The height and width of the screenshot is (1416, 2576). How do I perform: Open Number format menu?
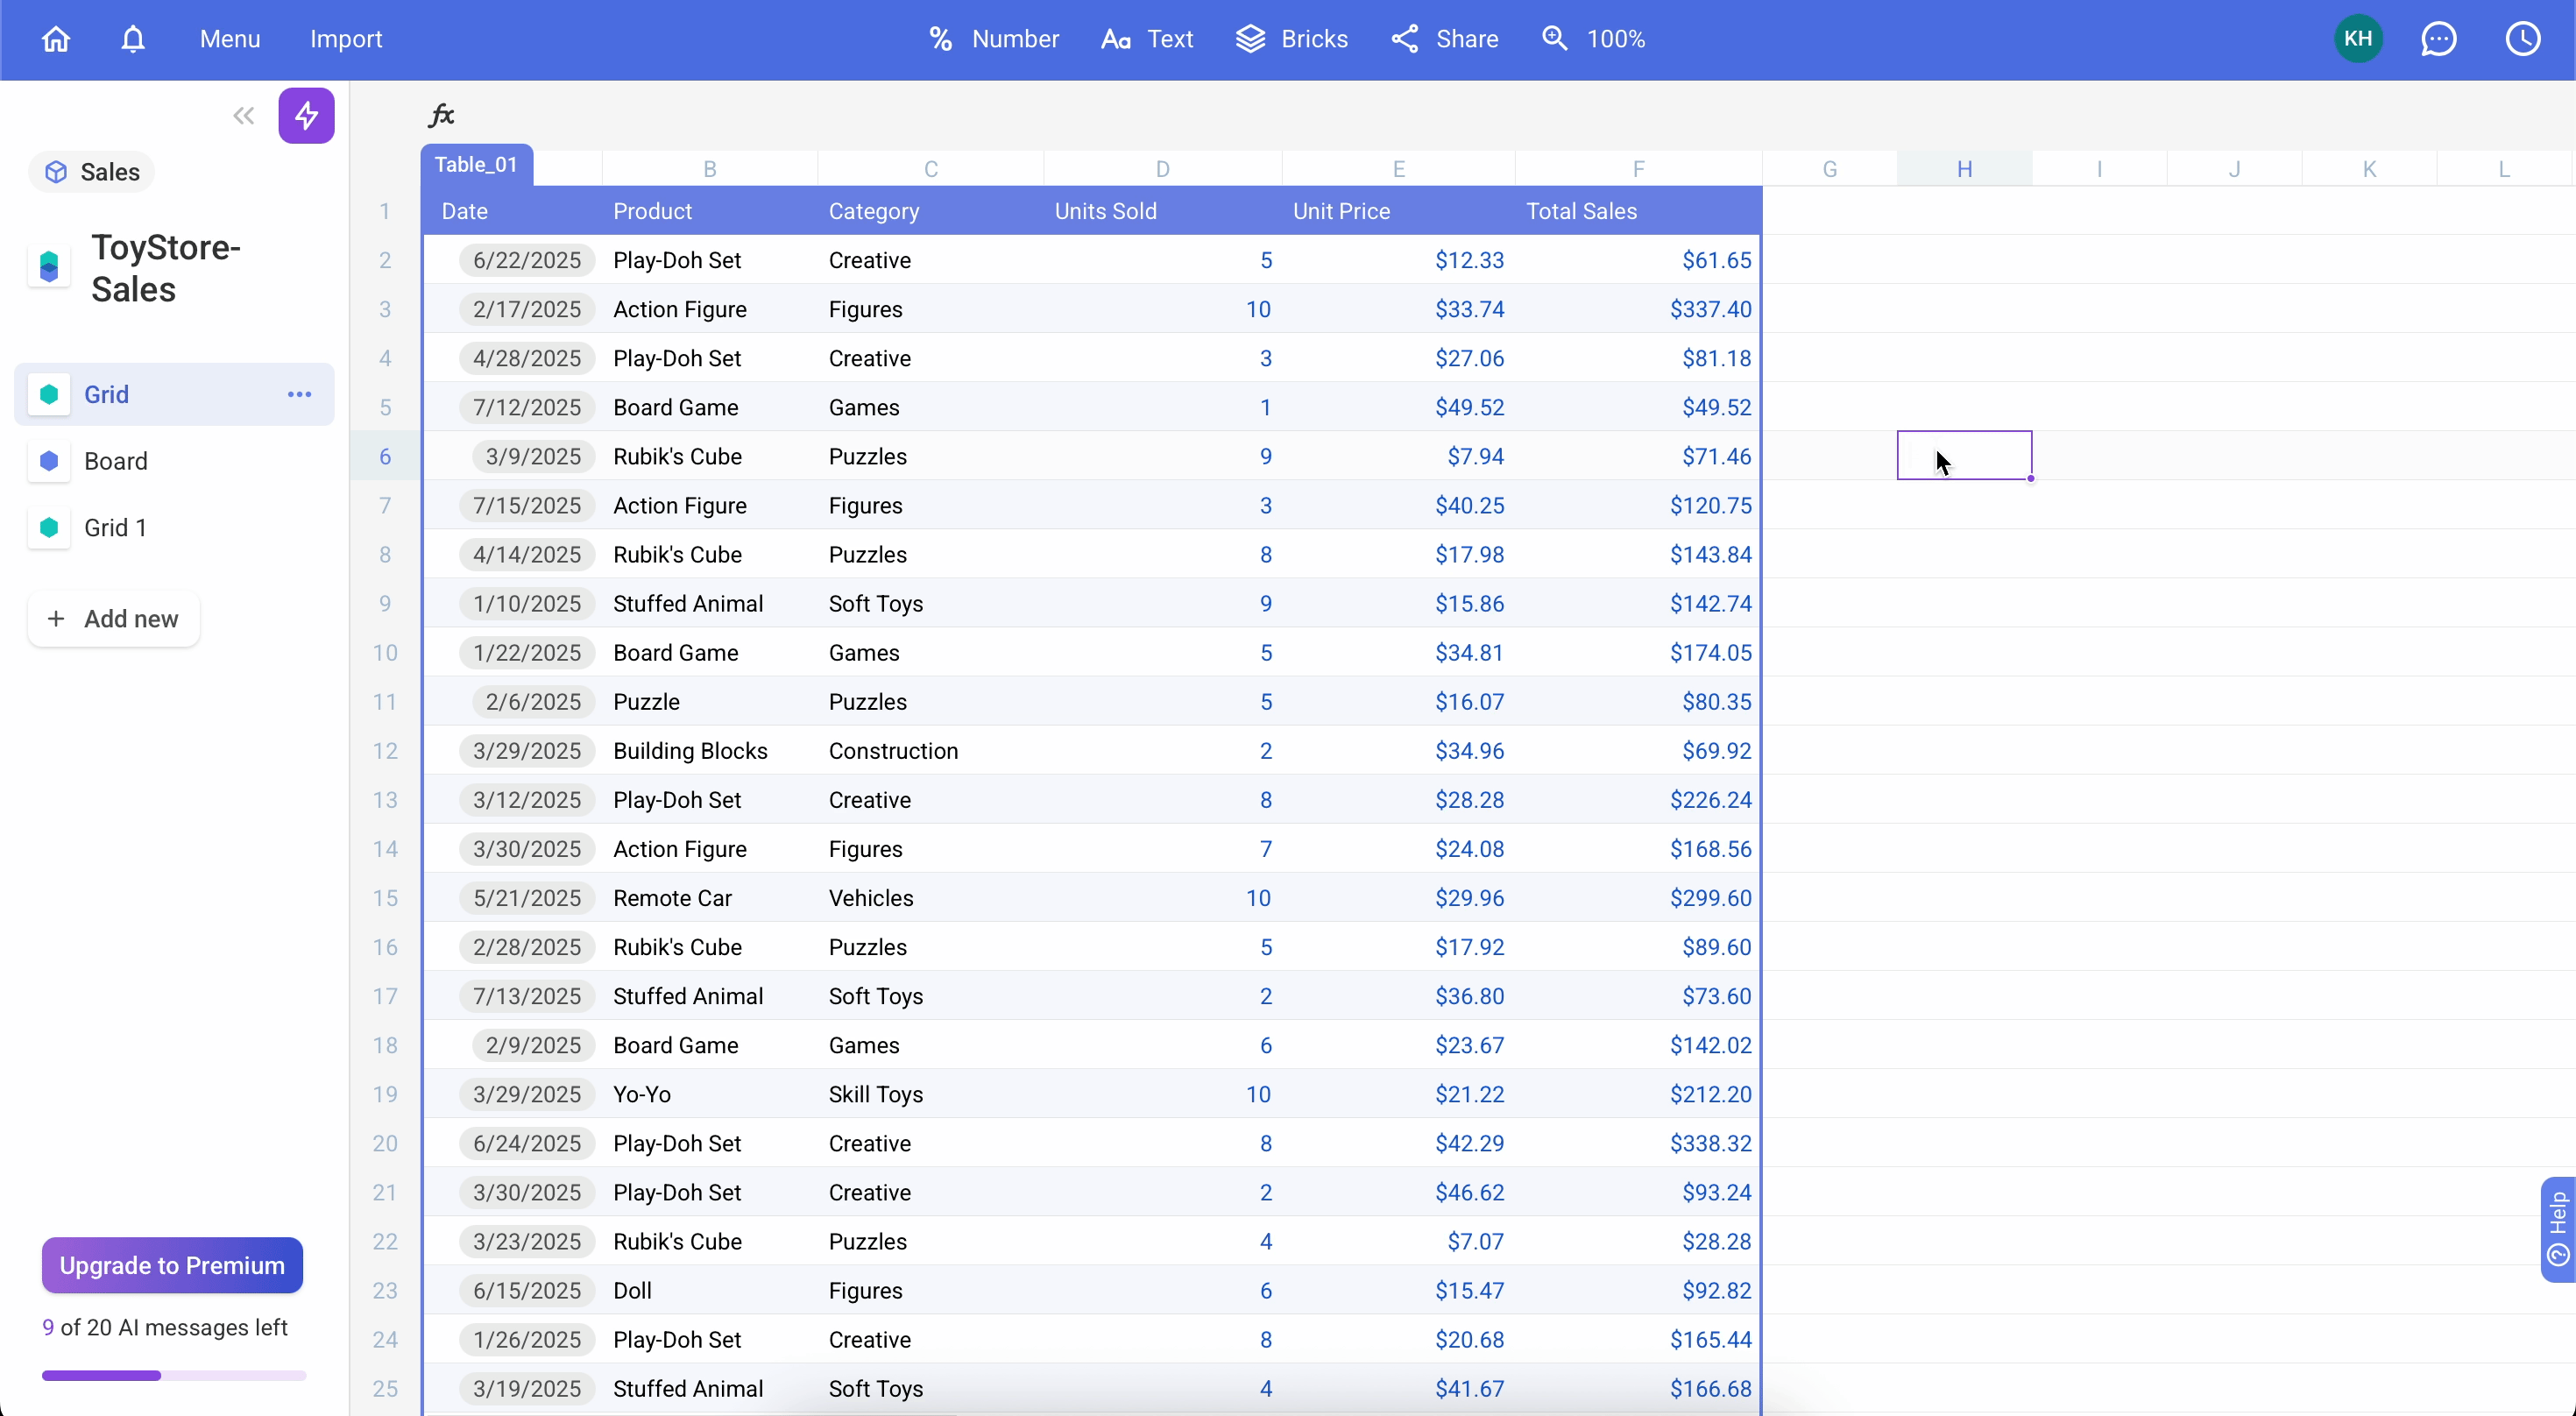pyautogui.click(x=993, y=39)
